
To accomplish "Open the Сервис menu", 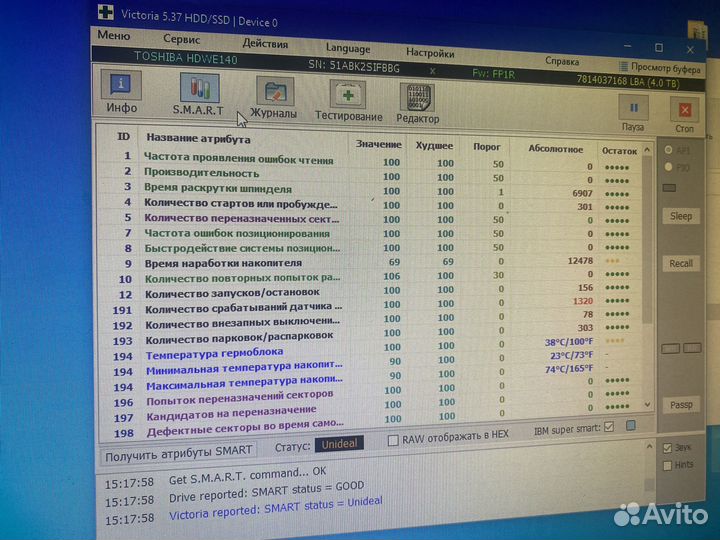I will click(x=181, y=39).
